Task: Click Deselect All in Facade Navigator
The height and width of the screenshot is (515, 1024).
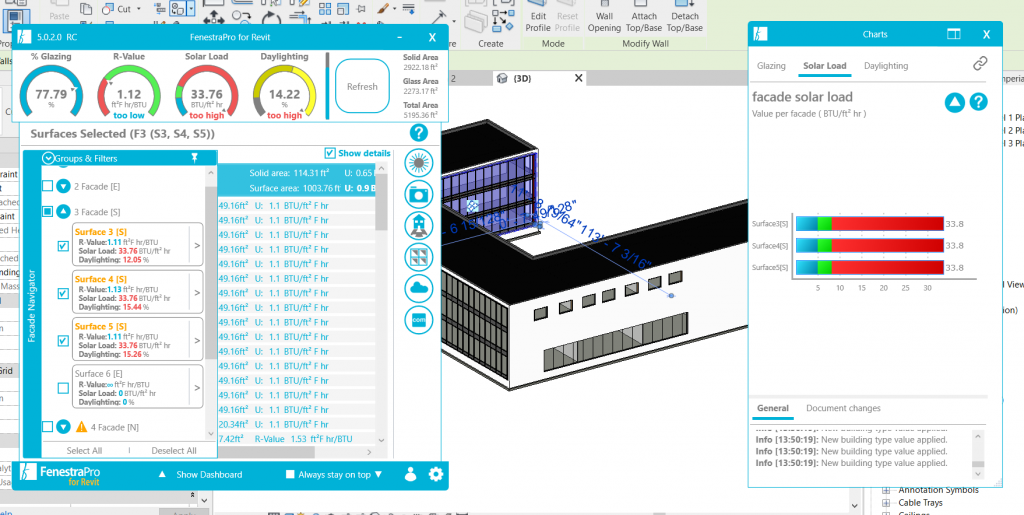Action: [174, 450]
